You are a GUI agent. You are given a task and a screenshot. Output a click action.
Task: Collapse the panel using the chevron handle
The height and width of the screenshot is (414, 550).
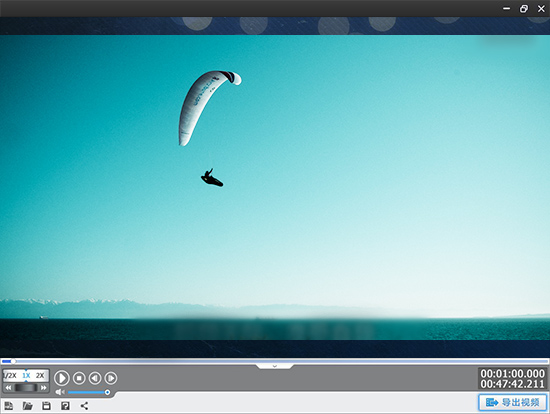275,366
